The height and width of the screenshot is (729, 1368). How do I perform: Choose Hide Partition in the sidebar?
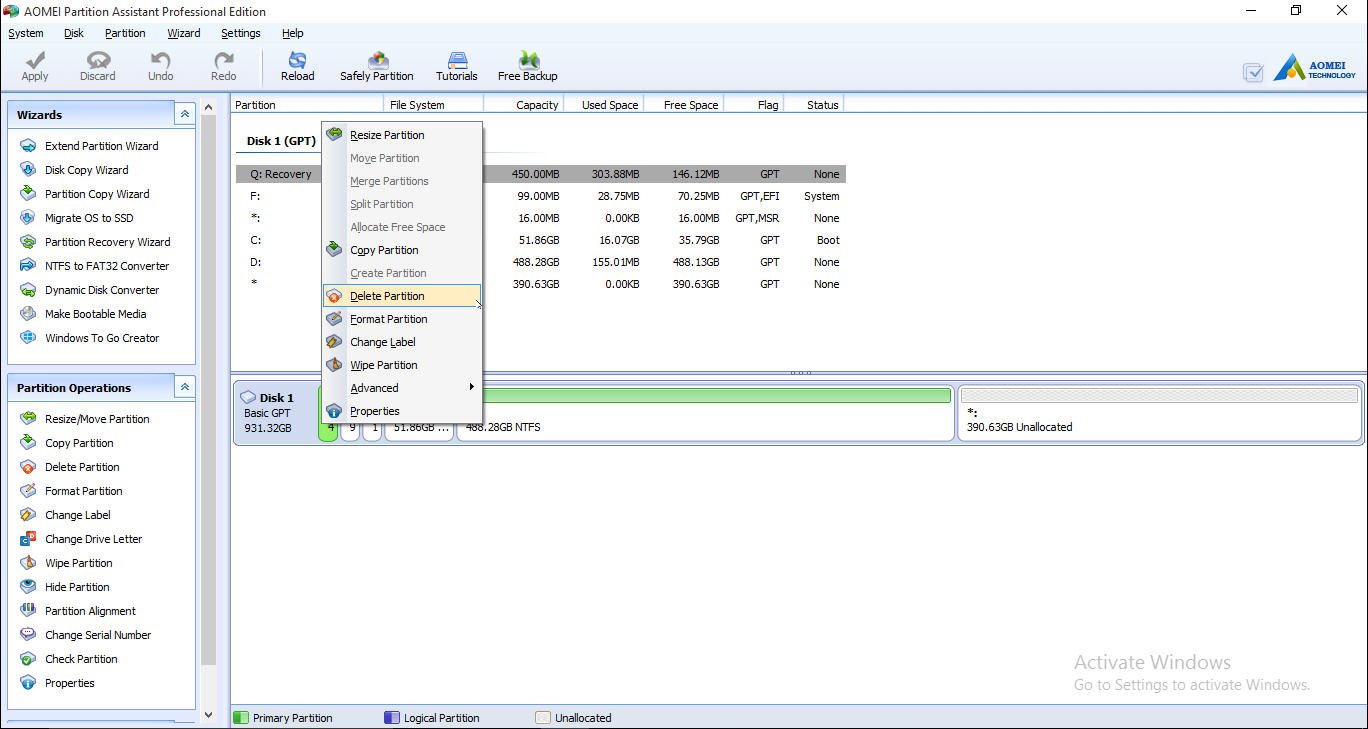(65, 587)
